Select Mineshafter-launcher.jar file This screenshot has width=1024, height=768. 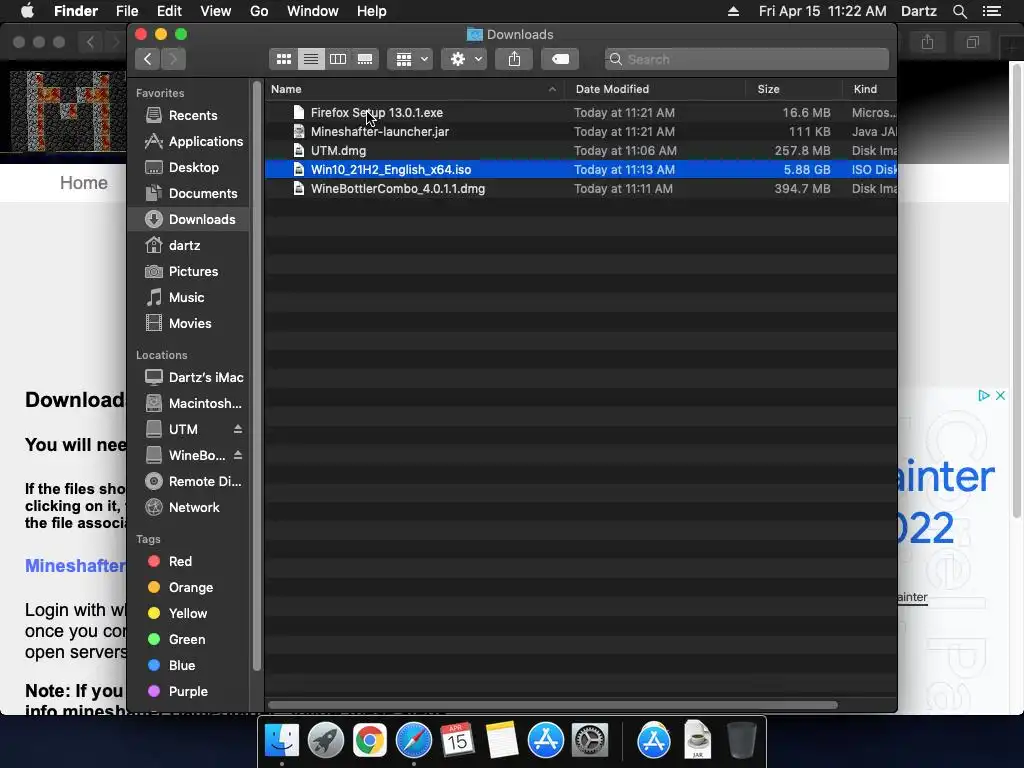click(x=581, y=132)
